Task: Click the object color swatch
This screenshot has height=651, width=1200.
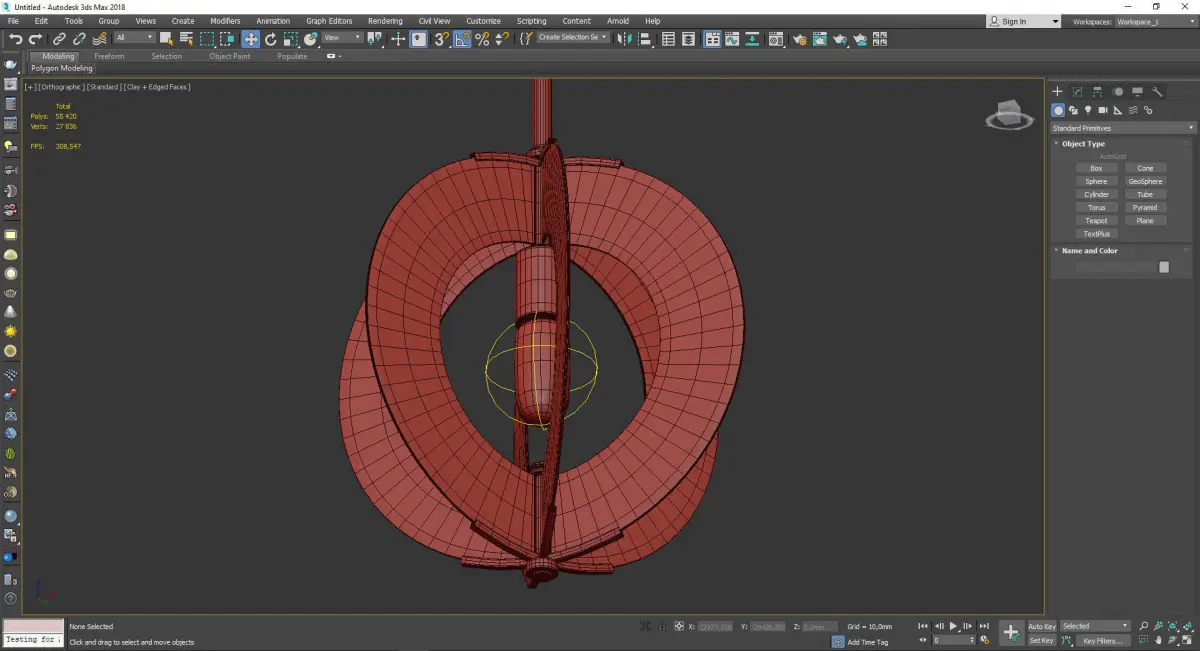Action: click(1164, 267)
